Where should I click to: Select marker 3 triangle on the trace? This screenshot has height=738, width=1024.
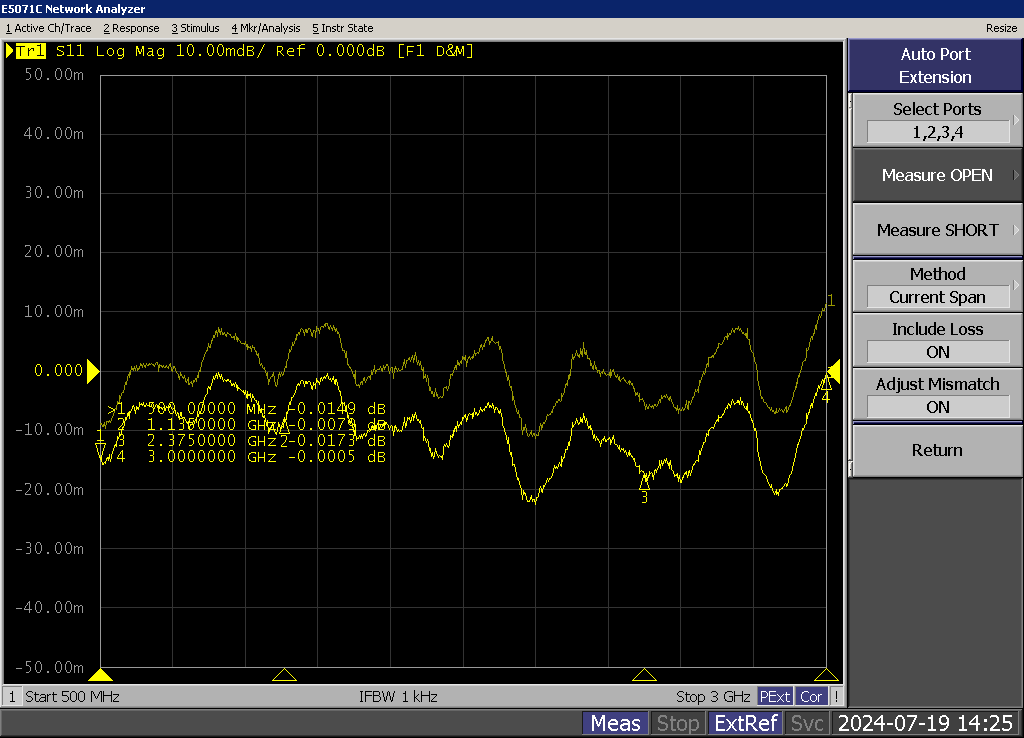(644, 482)
